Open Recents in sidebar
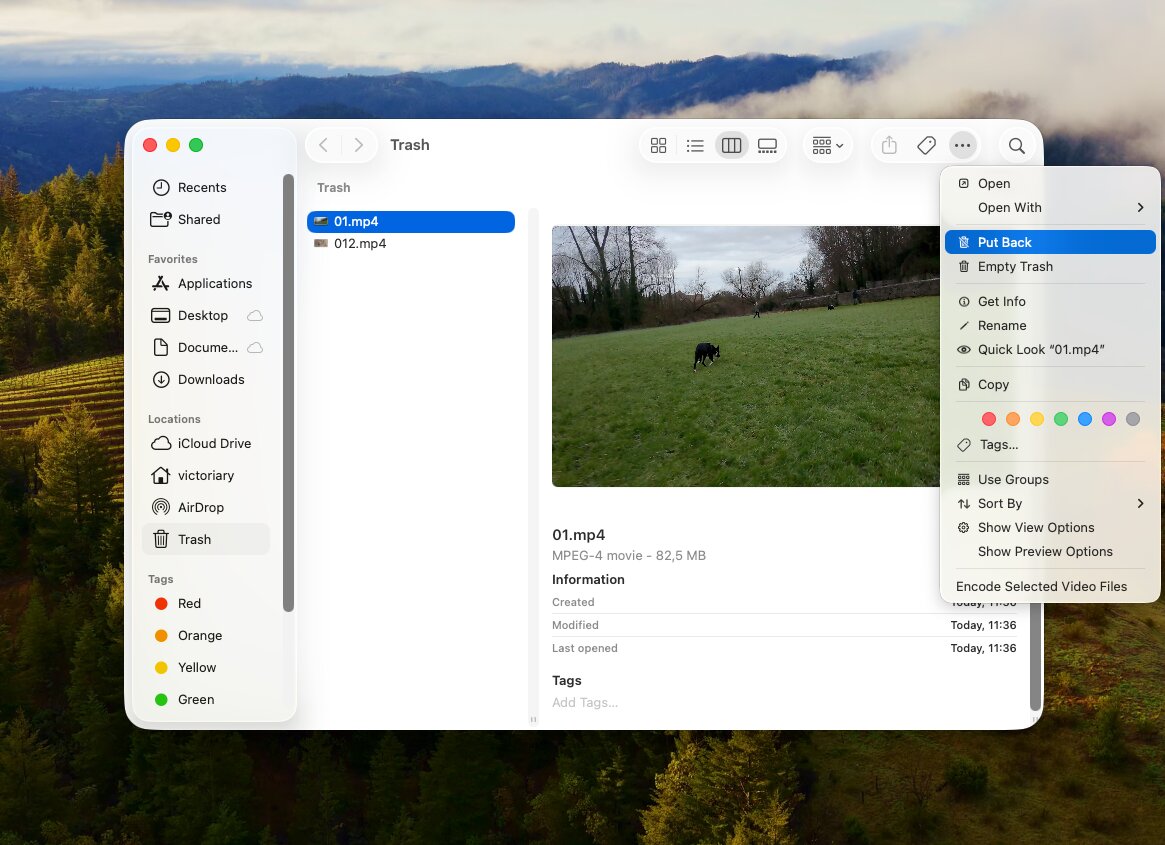Image resolution: width=1165 pixels, height=845 pixels. tap(205, 187)
